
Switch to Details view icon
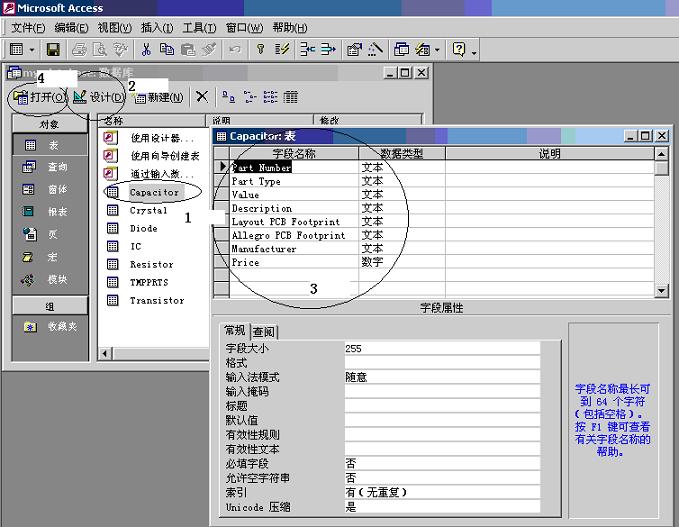click(x=291, y=97)
